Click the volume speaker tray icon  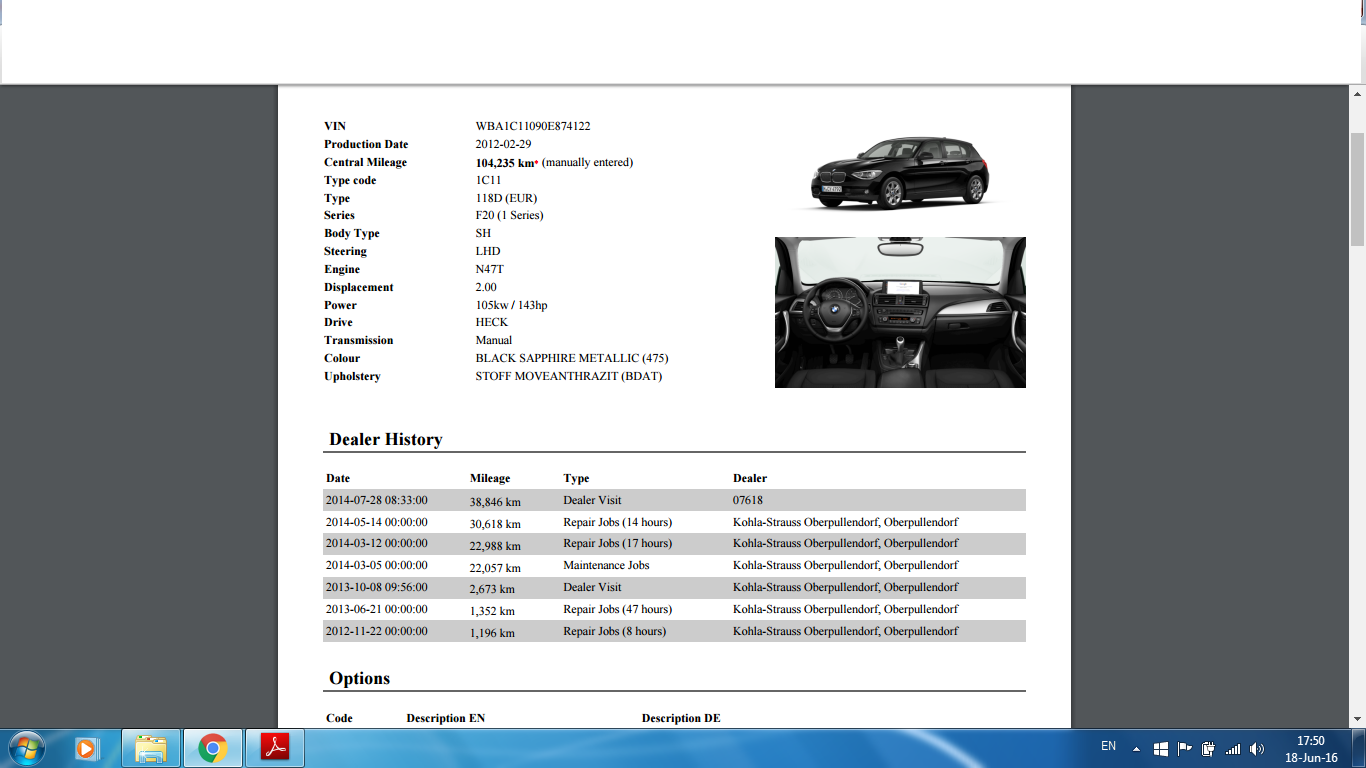(x=1257, y=748)
